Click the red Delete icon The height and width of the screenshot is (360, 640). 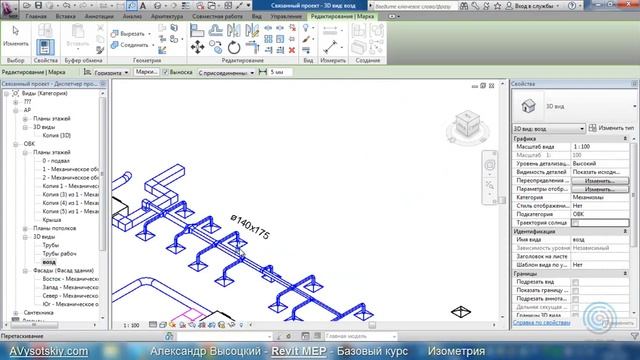tap(292, 50)
